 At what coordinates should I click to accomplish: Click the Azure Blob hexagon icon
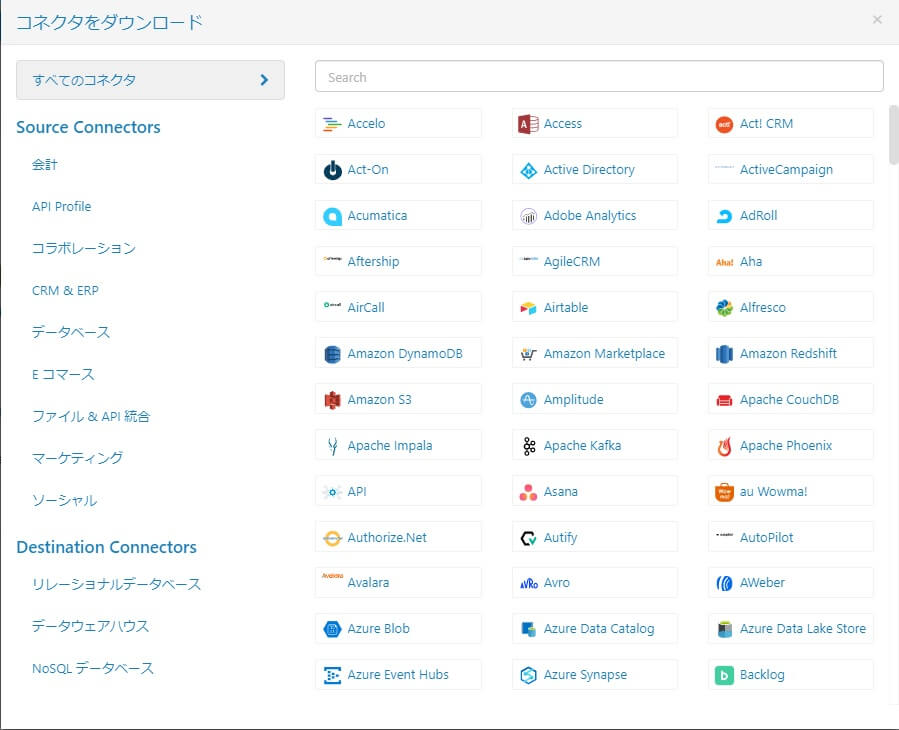pyautogui.click(x=332, y=629)
